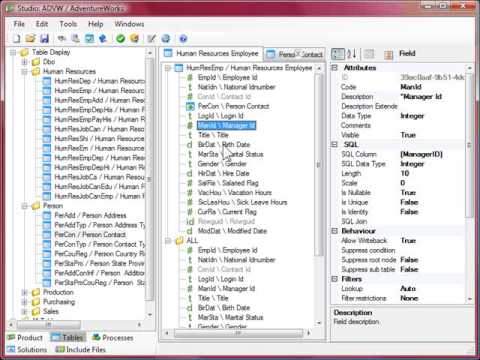Image resolution: width=480 pixels, height=360 pixels.
Task: Select NatIdn \ National Idnumber under HumResEmp
Action: coord(236,87)
